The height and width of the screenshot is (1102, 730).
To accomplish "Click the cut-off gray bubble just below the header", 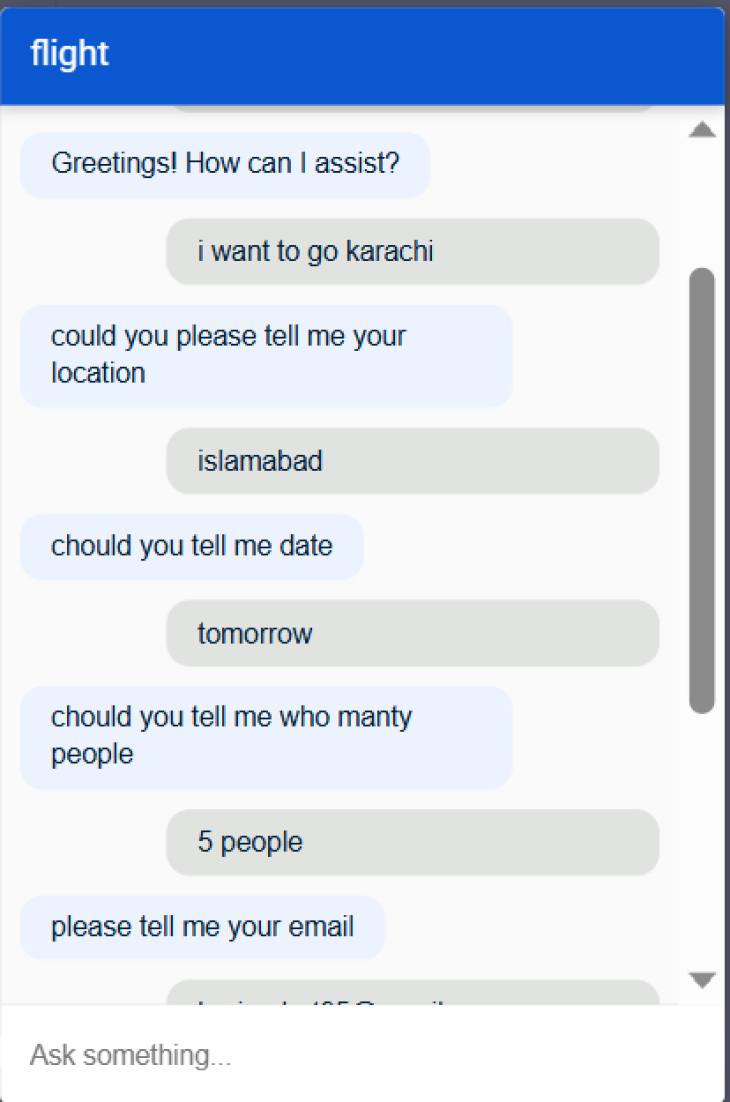I will coord(412,108).
